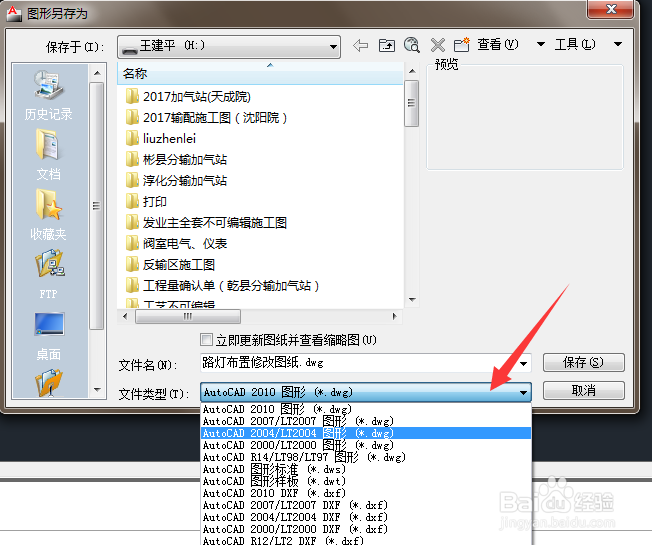
Task: Create a new folder icon
Action: click(462, 44)
